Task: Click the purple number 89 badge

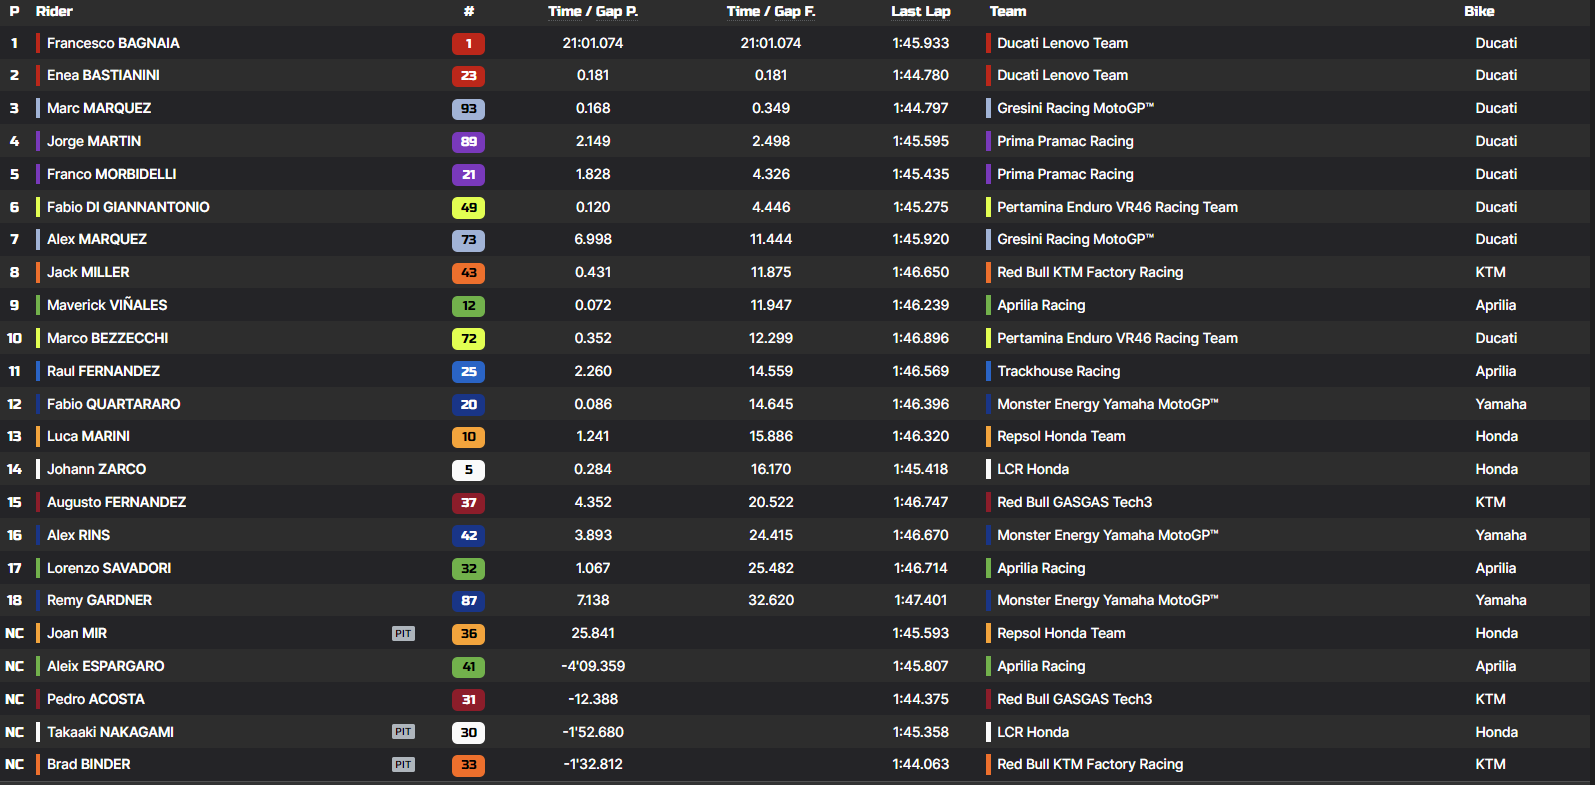Action: pyautogui.click(x=468, y=142)
